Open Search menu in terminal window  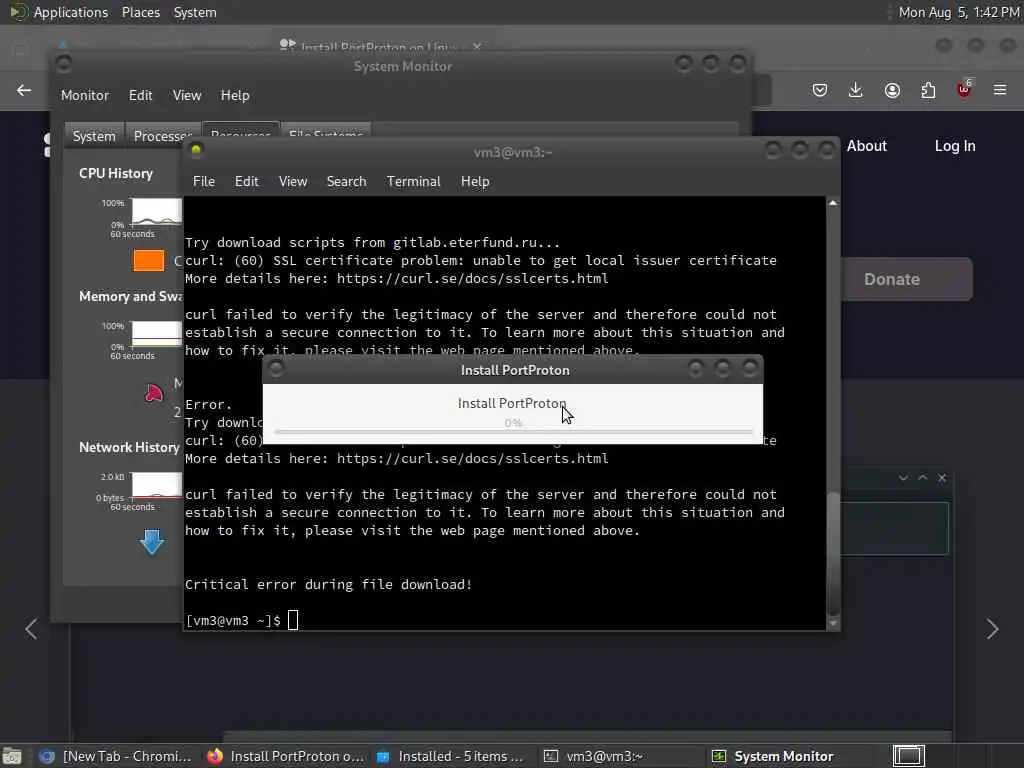click(347, 182)
